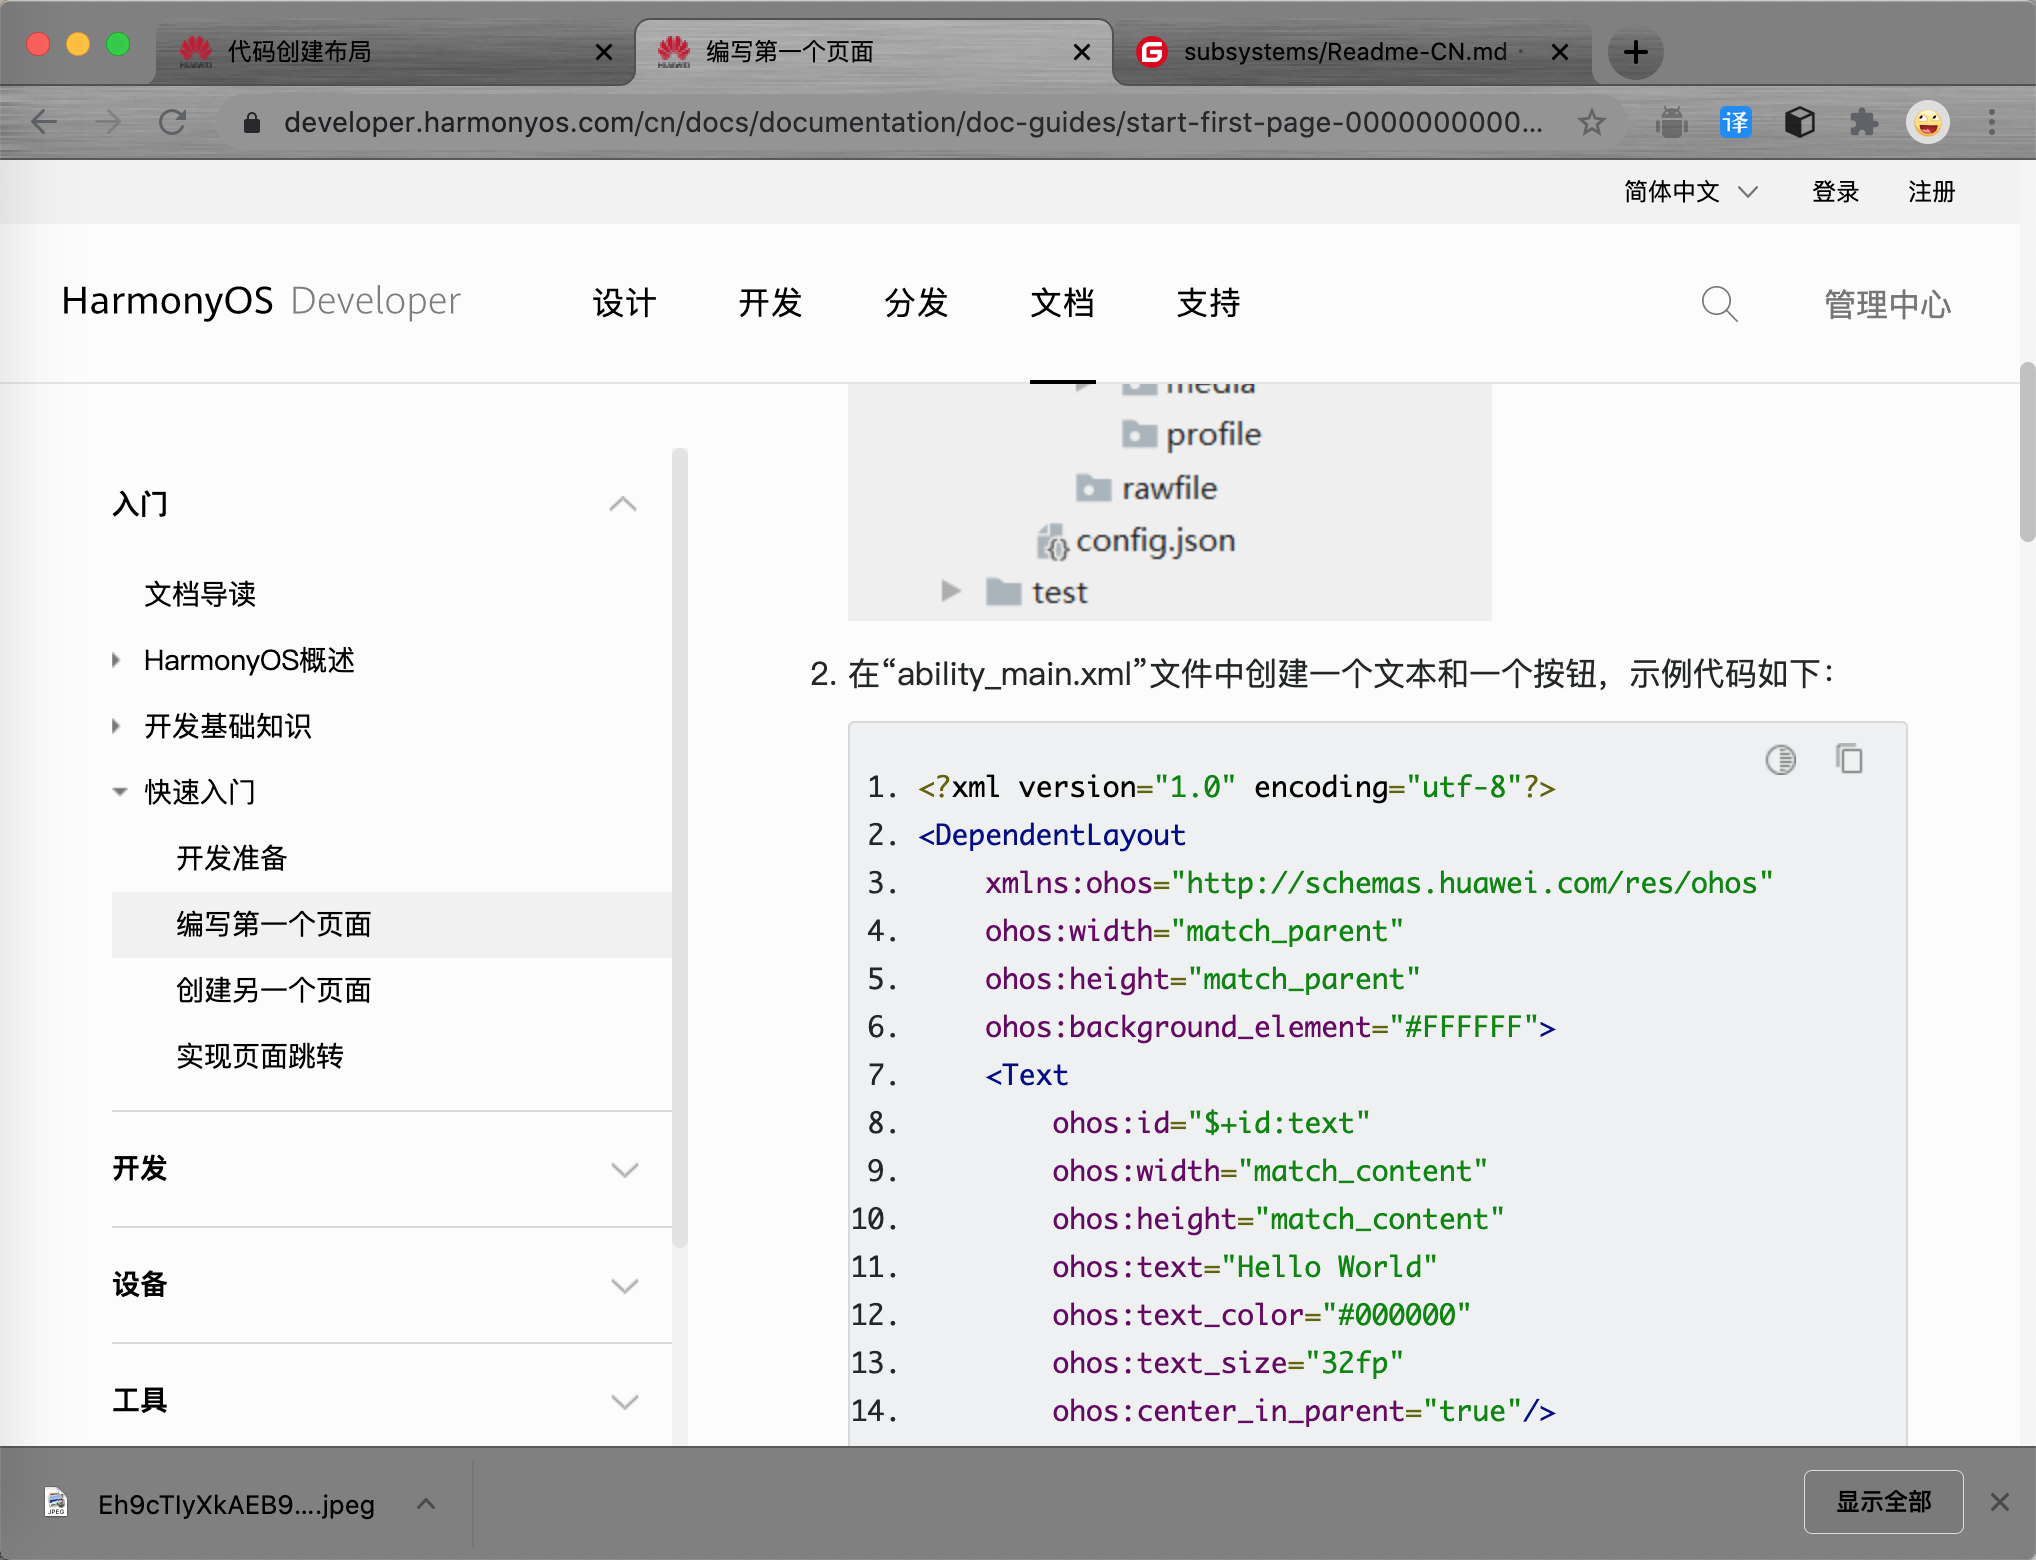The width and height of the screenshot is (2036, 1560).
Task: Click the address bar URL field
Action: tap(912, 122)
